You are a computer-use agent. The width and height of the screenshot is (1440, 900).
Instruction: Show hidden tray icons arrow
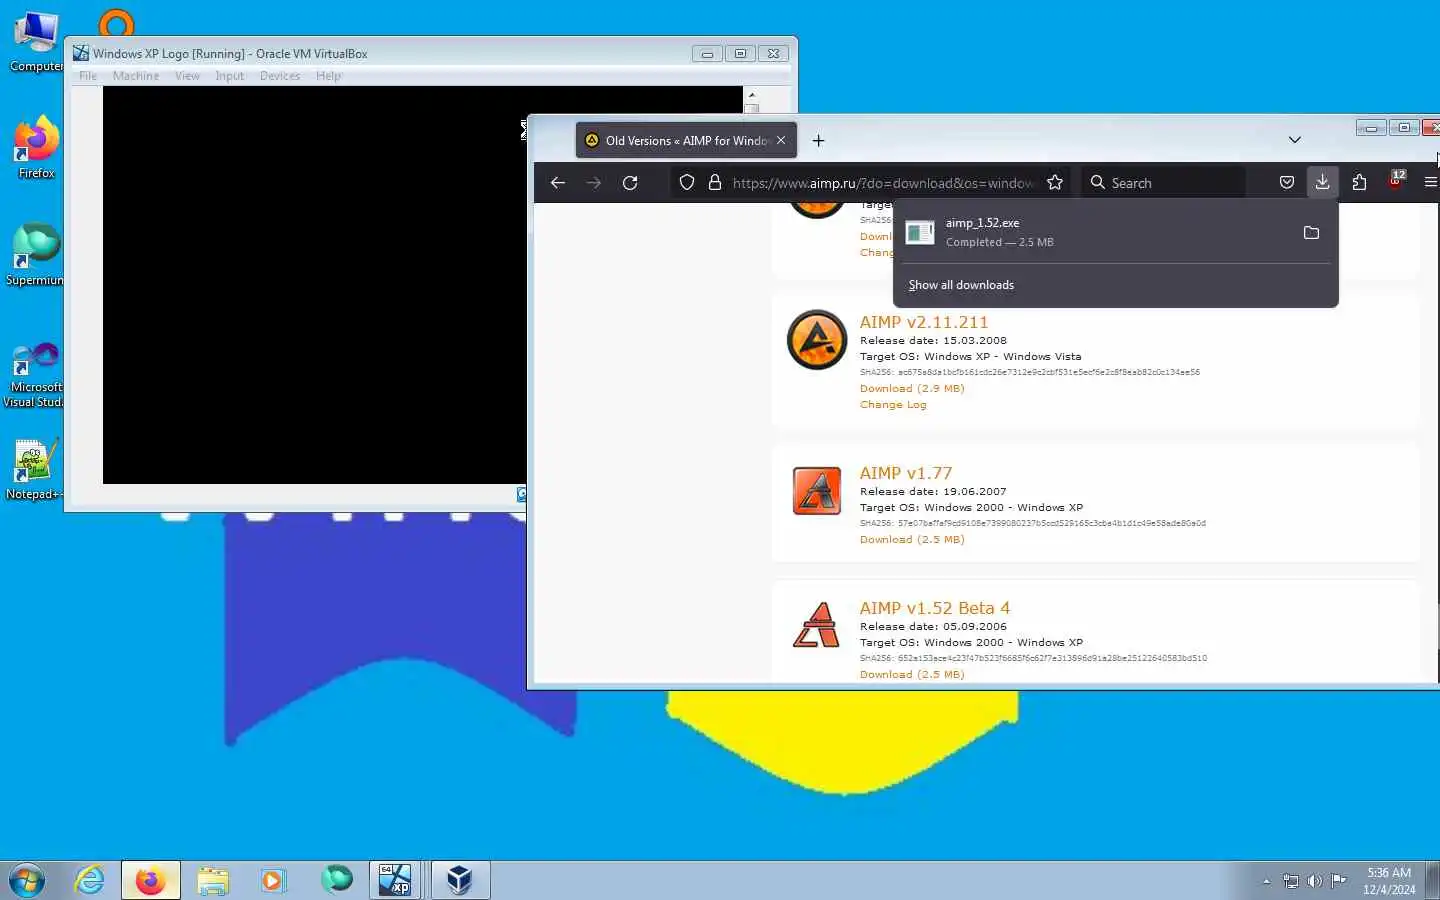[1266, 881]
